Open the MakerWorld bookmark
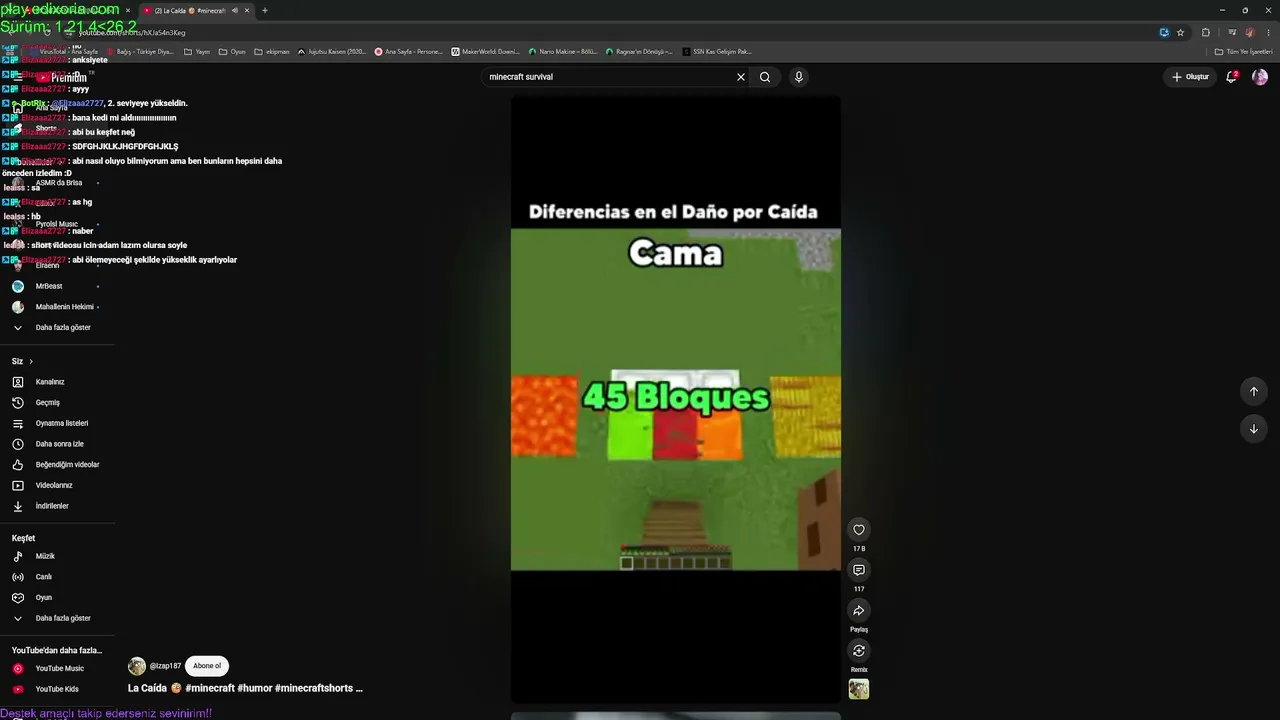The height and width of the screenshot is (720, 1280). (x=485, y=51)
